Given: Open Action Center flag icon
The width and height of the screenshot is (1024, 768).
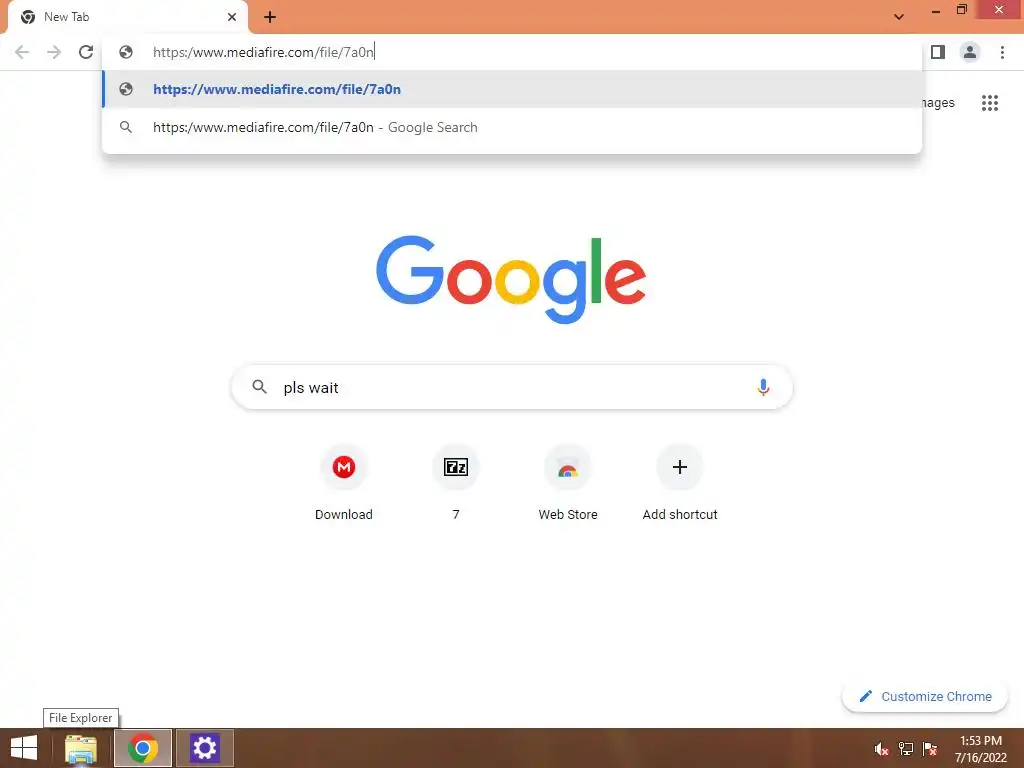Looking at the screenshot, I should [x=930, y=749].
